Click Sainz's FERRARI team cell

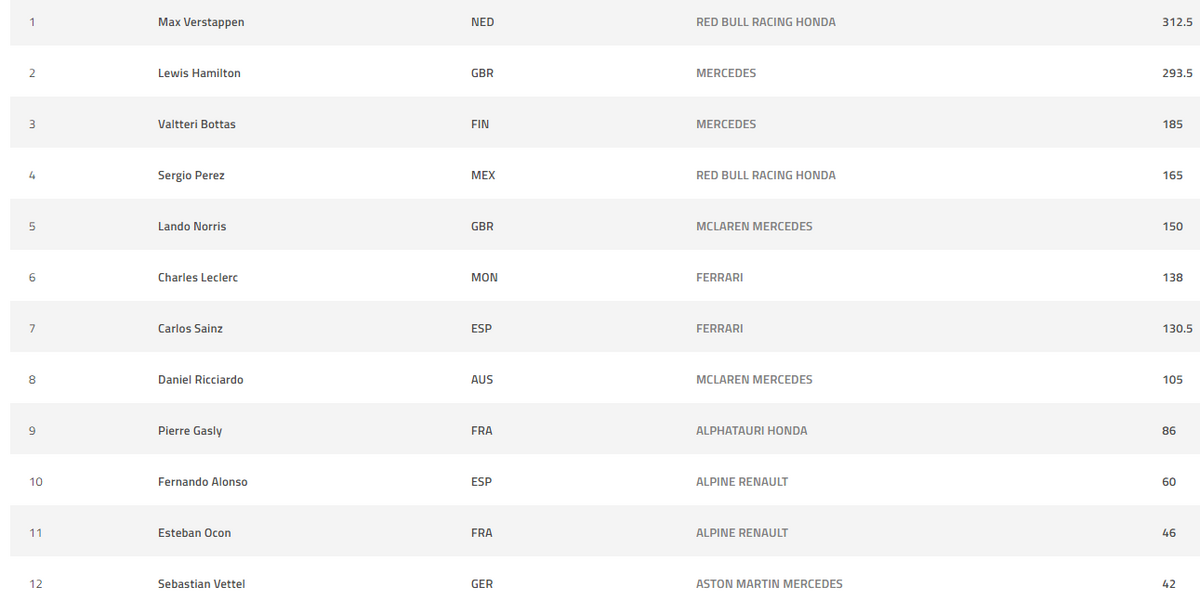[x=720, y=328]
